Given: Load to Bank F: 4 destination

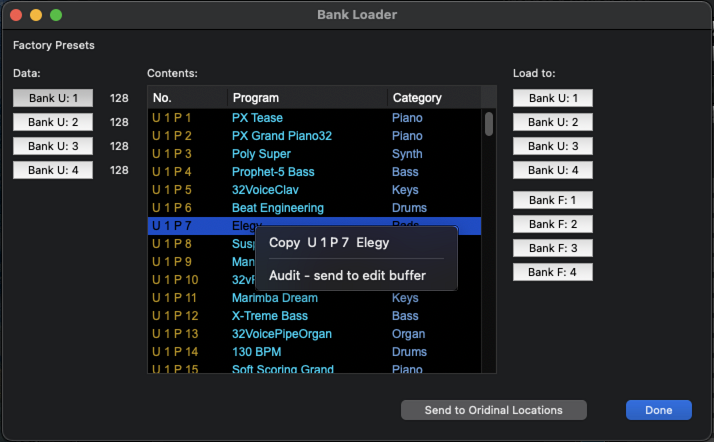Looking at the screenshot, I should [553, 272].
